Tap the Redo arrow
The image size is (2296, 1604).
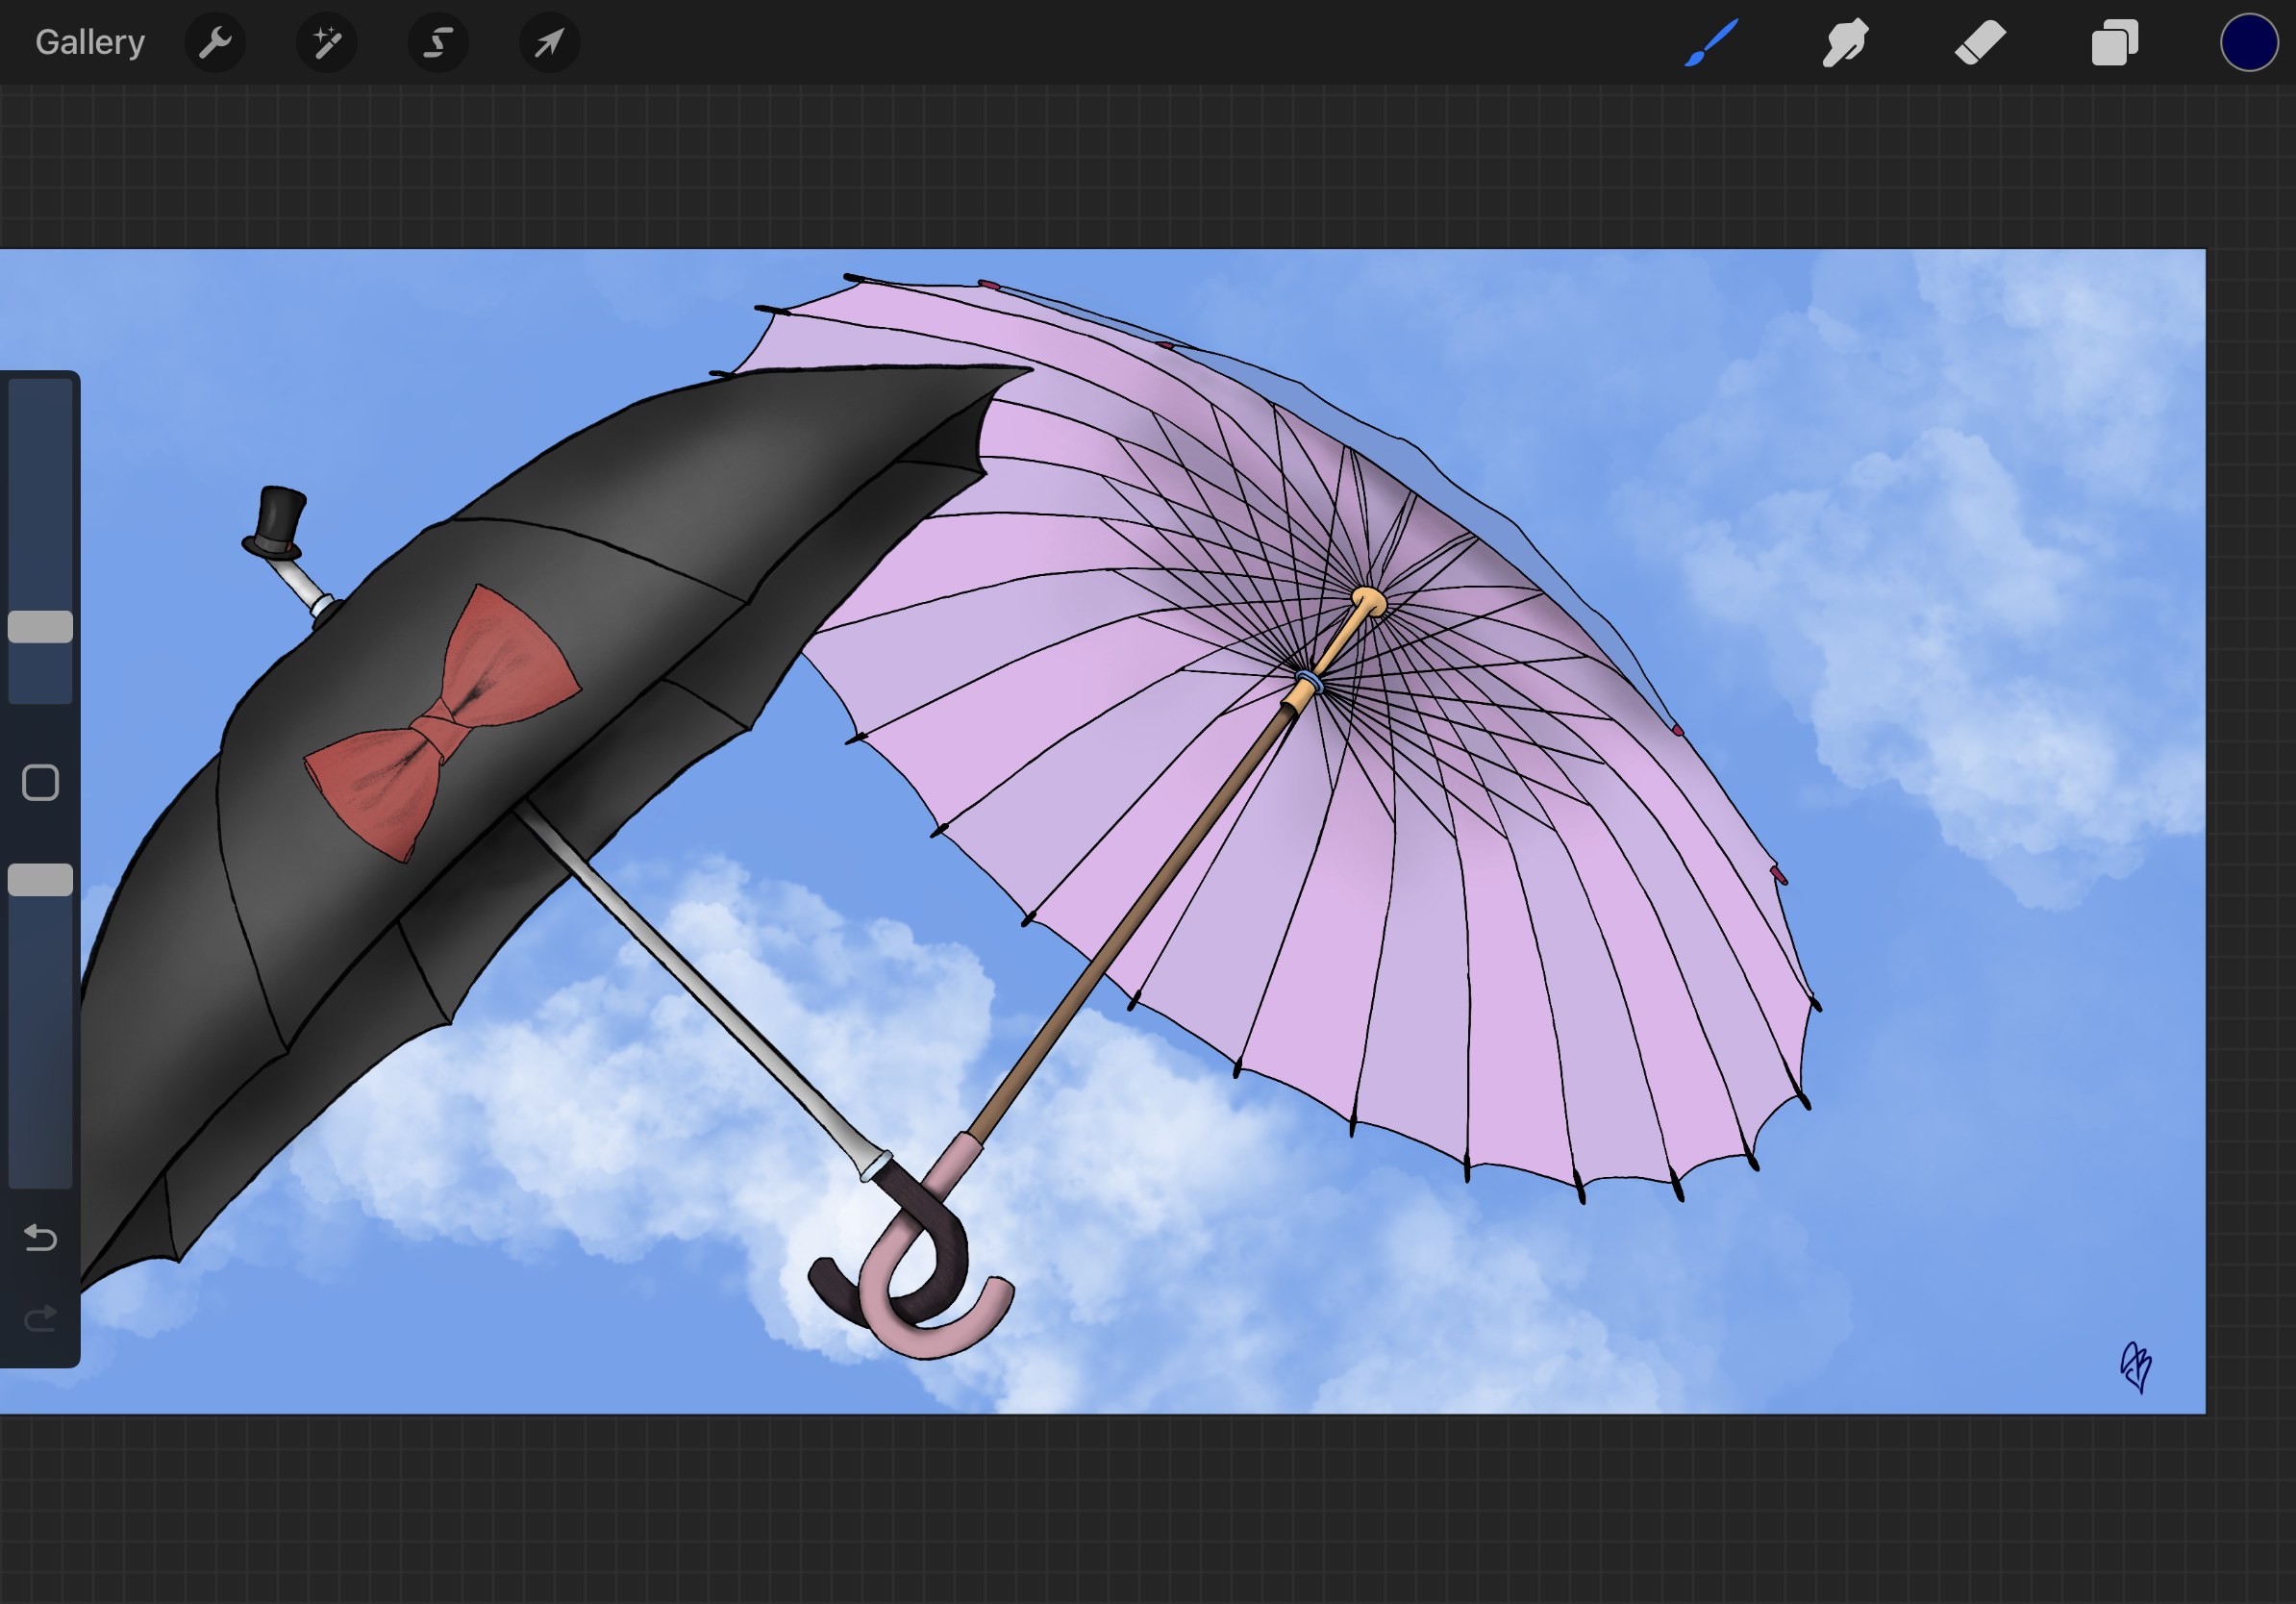[x=40, y=1319]
